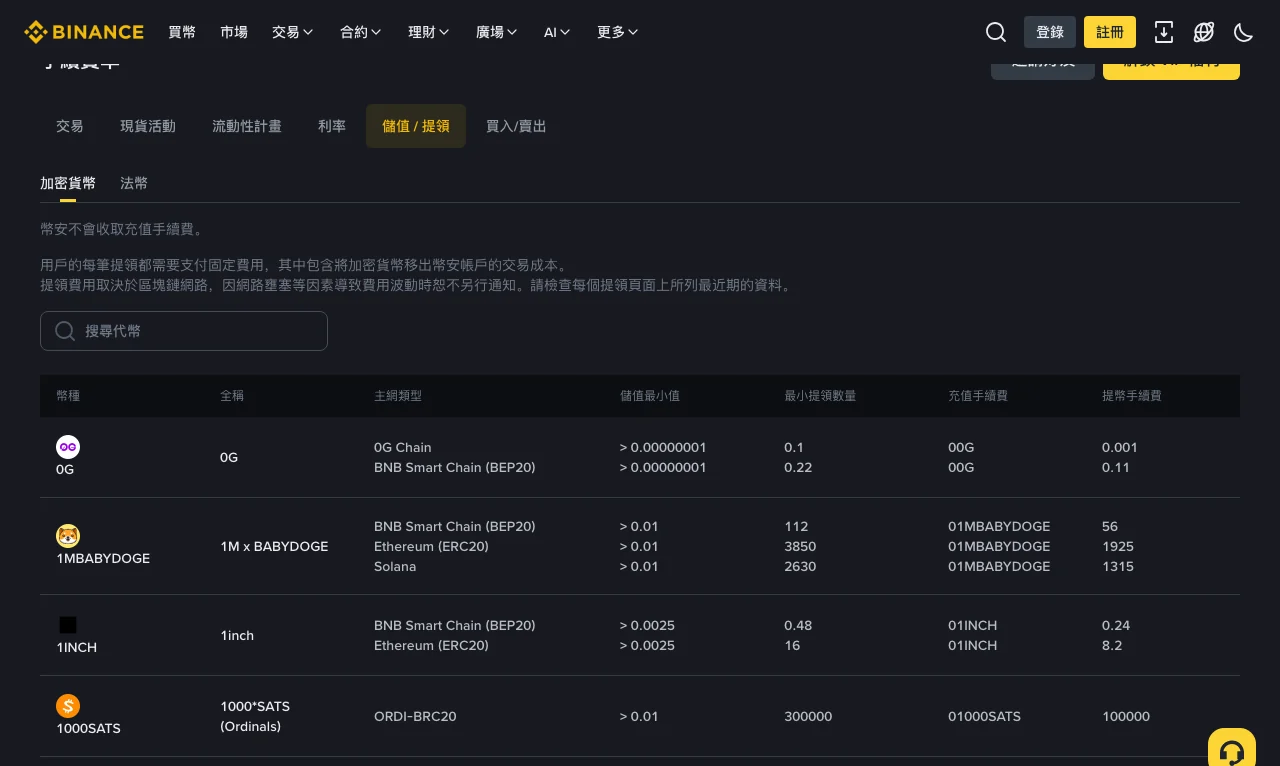Click the 儲值最小值 column header
Viewport: 1280px width, 766px height.
(x=650, y=396)
